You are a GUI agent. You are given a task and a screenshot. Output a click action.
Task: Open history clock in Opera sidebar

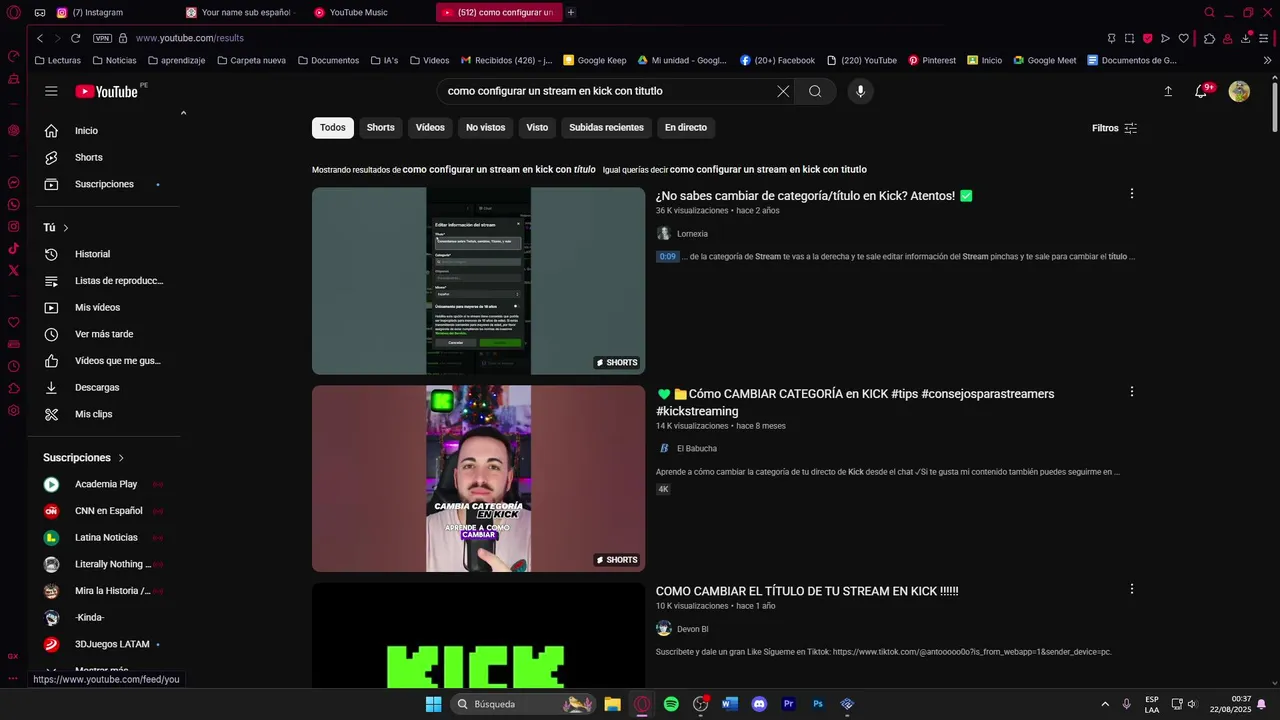coord(13,366)
